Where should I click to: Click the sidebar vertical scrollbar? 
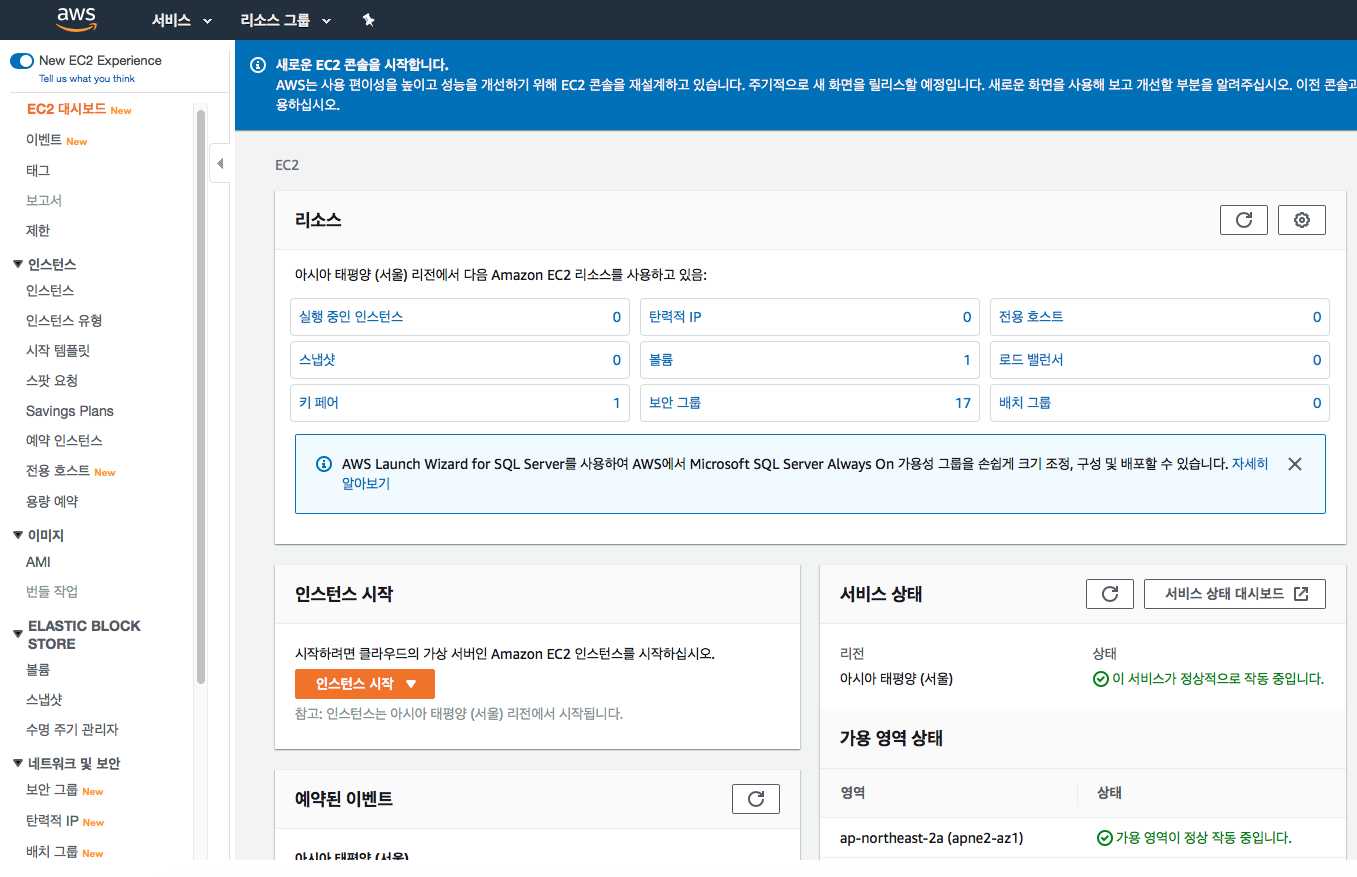pyautogui.click(x=201, y=396)
